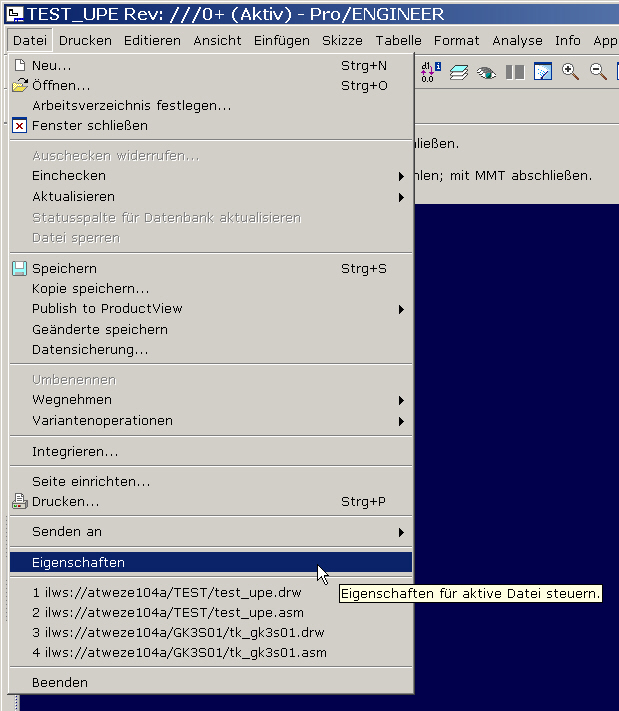Open the Format menu
Viewport: 619px width, 711px height.
click(457, 41)
